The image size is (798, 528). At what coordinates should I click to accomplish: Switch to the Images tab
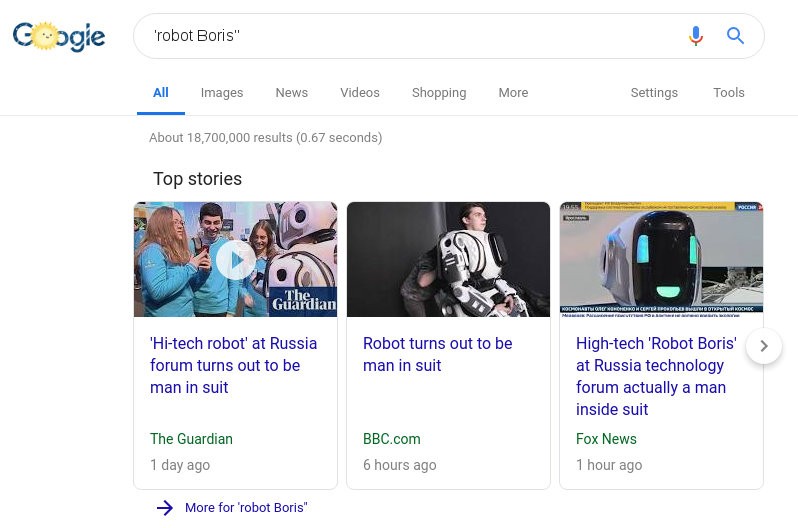pyautogui.click(x=222, y=93)
